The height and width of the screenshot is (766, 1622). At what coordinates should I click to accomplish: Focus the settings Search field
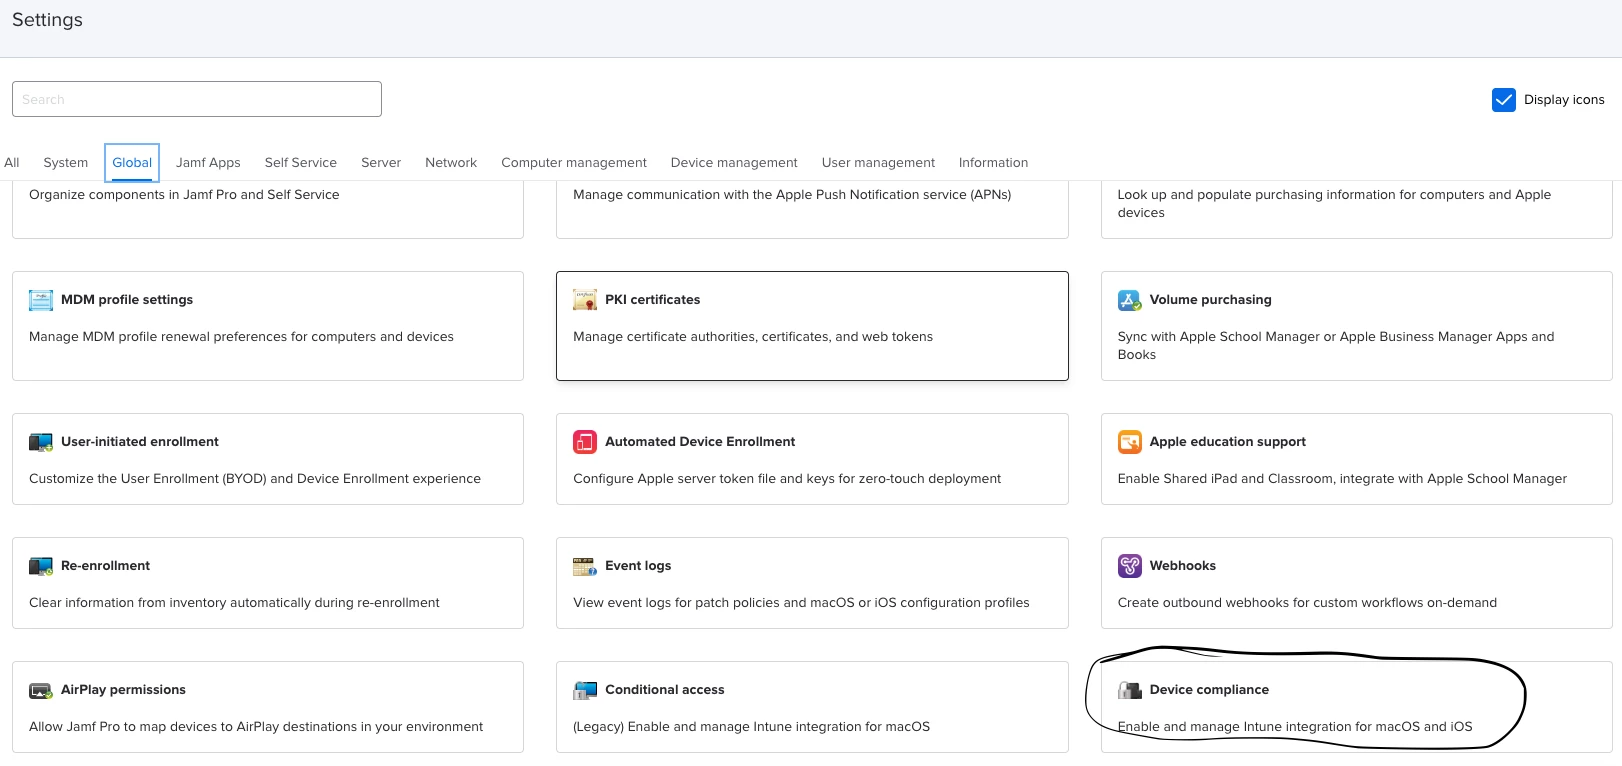[x=197, y=99]
